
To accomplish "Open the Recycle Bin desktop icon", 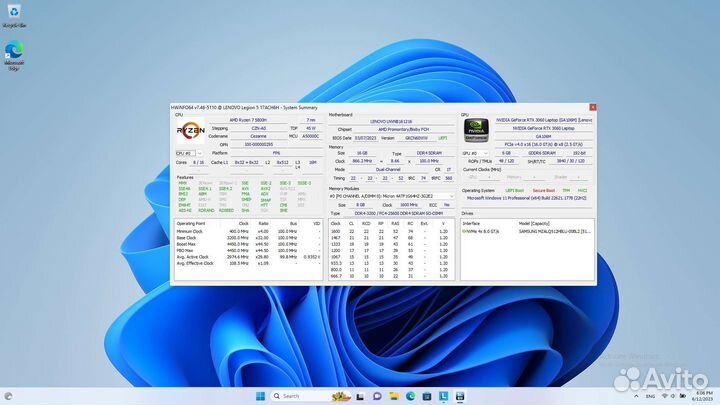I will tap(14, 16).
